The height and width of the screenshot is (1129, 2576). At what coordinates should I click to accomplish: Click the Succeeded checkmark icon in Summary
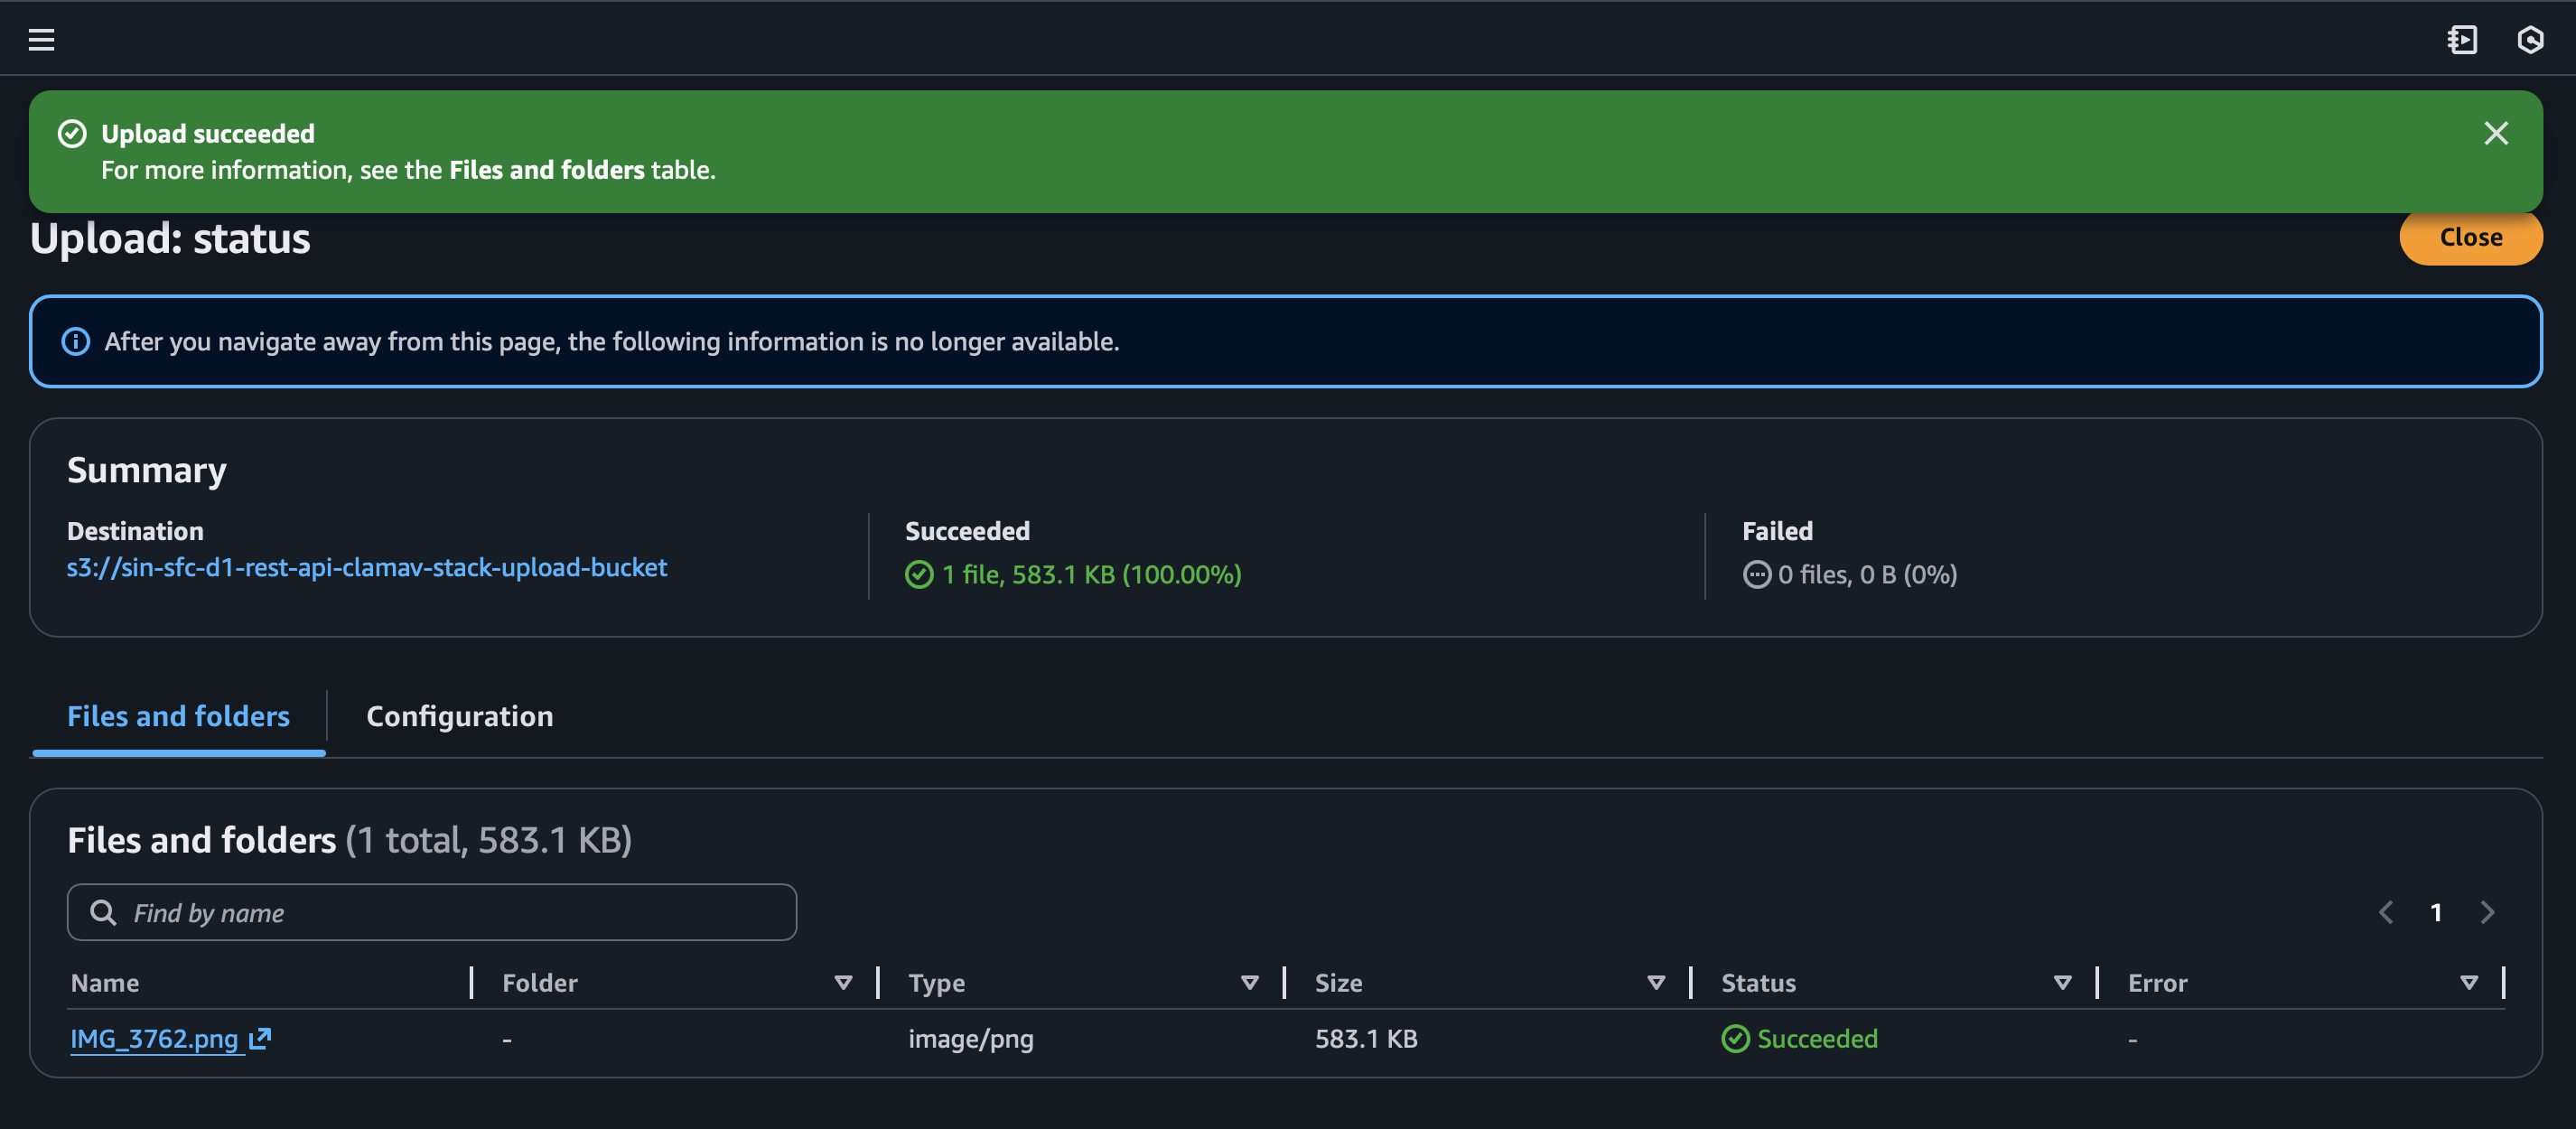point(918,574)
